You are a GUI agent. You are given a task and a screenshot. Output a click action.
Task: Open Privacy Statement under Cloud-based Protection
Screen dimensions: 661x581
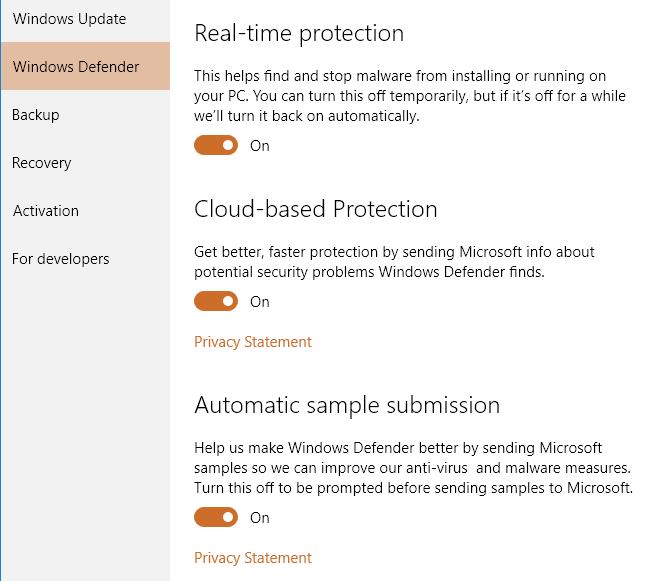(x=253, y=342)
